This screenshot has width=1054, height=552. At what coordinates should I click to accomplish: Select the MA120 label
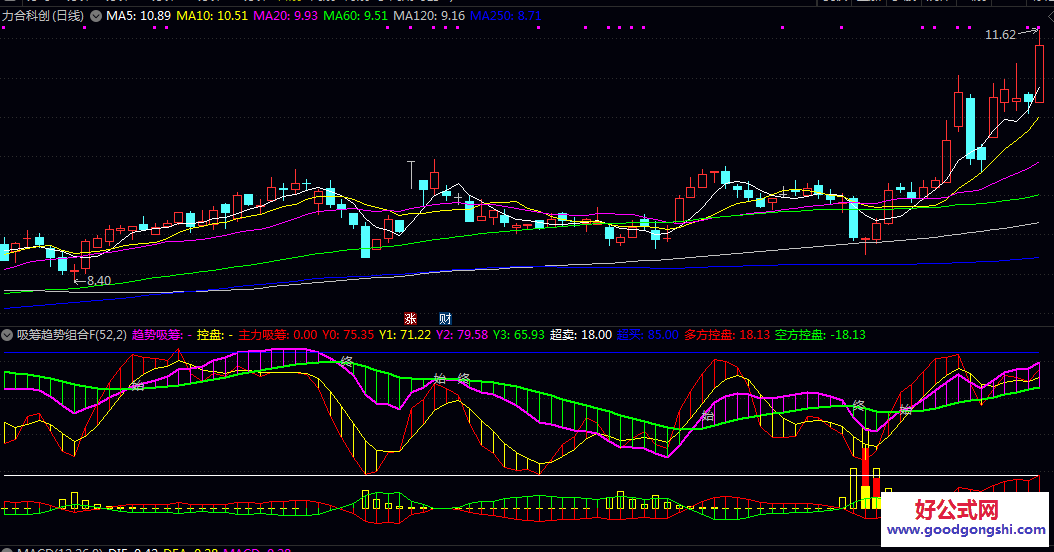pyautogui.click(x=428, y=16)
